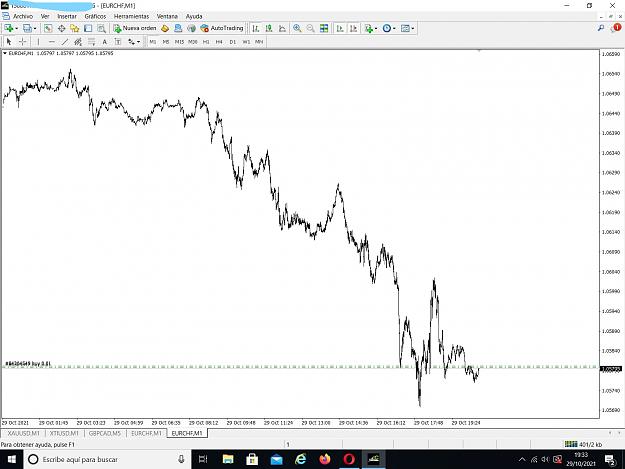Expand the indicators dropdown arrow
Screen dimensions: 625x469
(x=376, y=29)
